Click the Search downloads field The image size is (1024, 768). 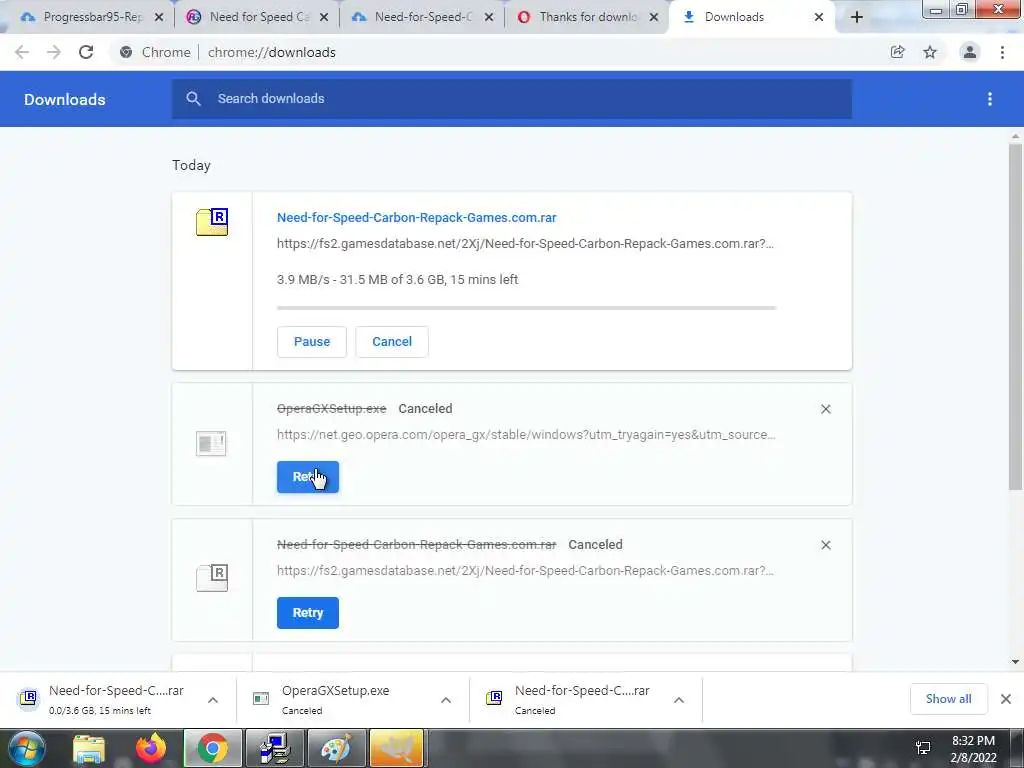tap(512, 99)
